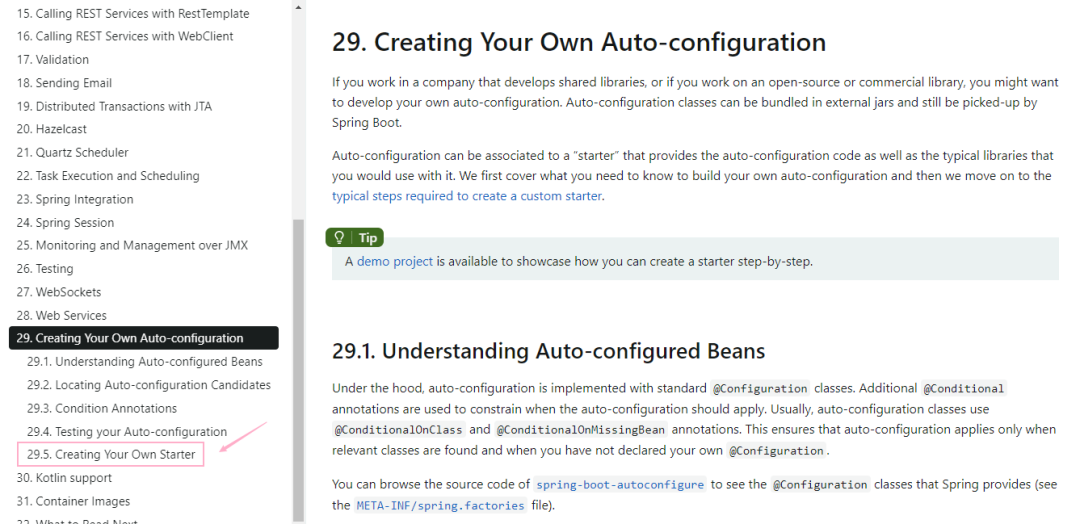Open 24. Spring Session section
Image resolution: width=1080 pixels, height=524 pixels.
coord(65,222)
